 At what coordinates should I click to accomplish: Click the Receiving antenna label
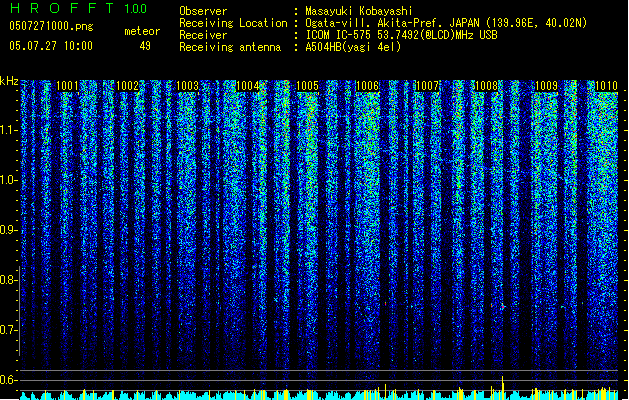tap(230, 47)
